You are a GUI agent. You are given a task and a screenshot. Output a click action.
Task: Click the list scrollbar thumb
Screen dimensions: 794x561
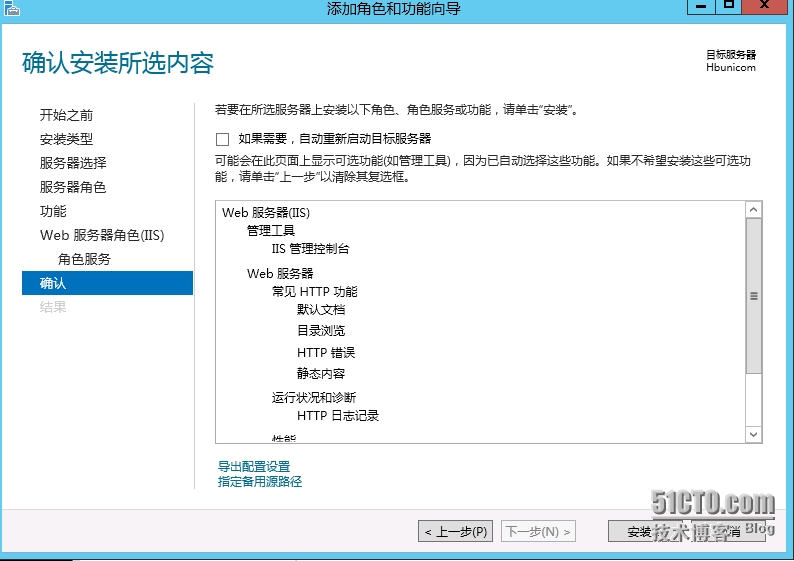(753, 296)
